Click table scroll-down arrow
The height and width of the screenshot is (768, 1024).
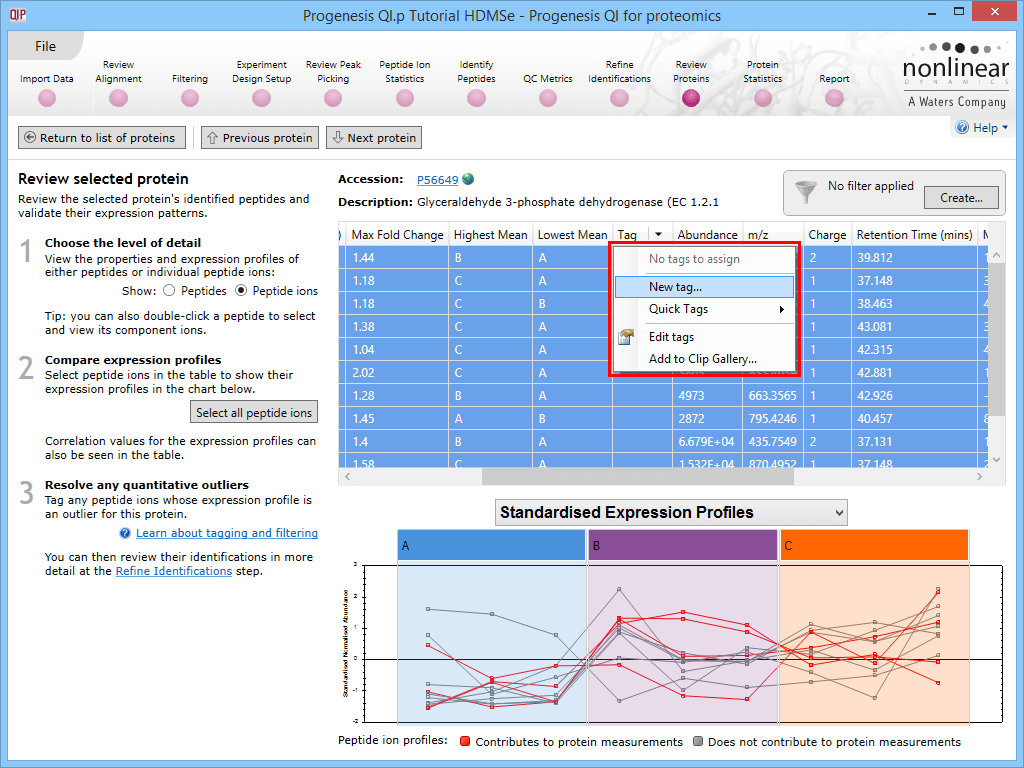(x=997, y=460)
